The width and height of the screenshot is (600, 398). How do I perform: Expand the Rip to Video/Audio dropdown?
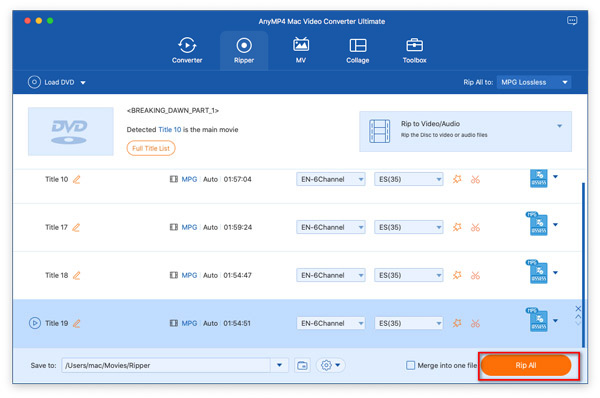tap(559, 126)
